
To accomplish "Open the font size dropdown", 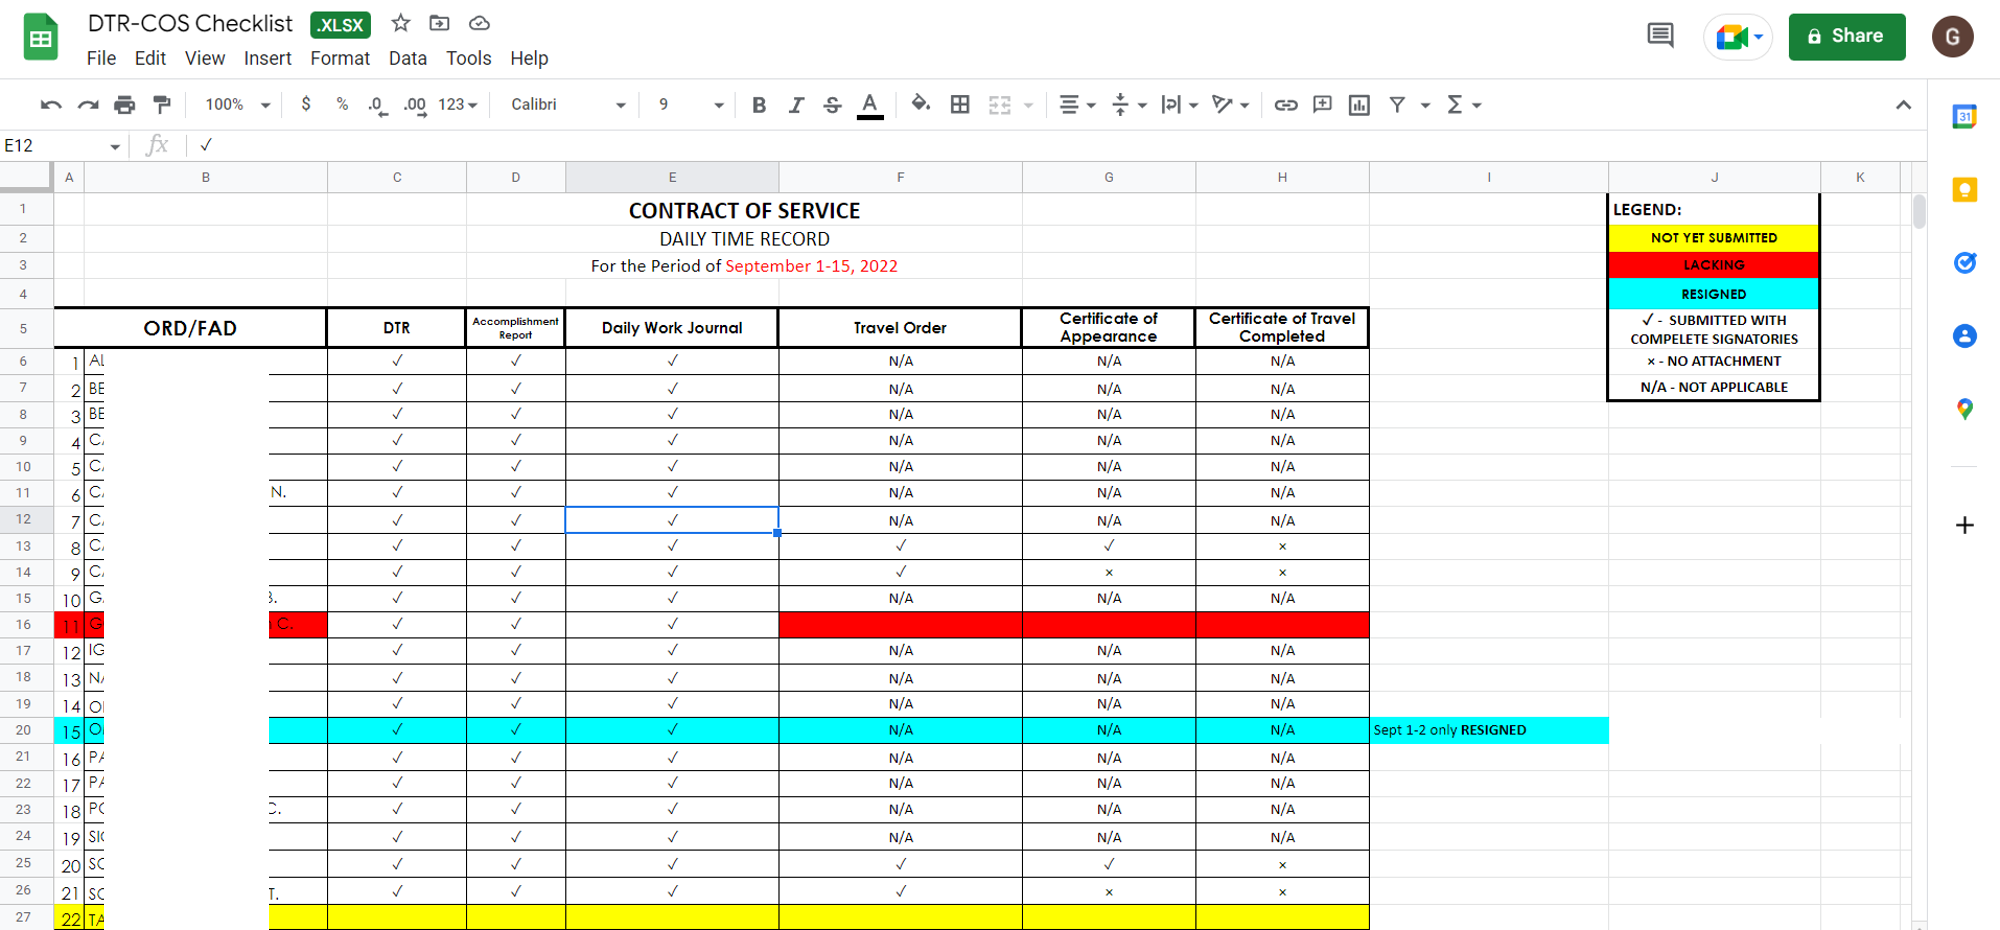I will pos(690,104).
